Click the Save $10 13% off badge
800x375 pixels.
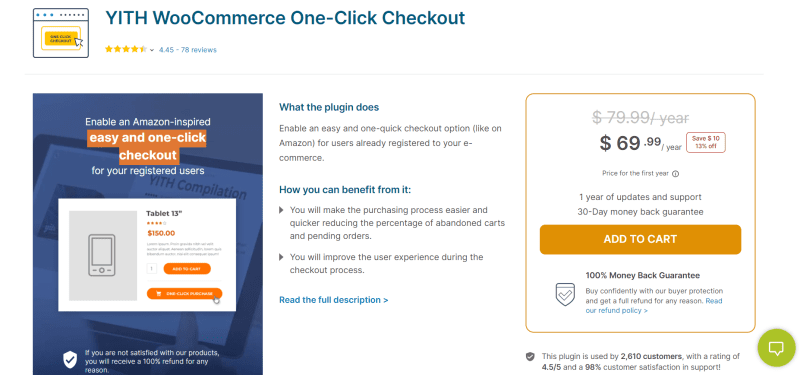pyautogui.click(x=706, y=142)
